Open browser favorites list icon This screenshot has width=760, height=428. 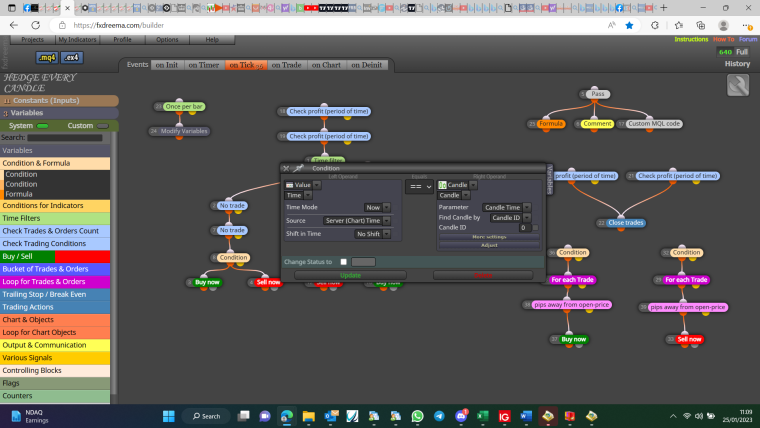tap(679, 25)
